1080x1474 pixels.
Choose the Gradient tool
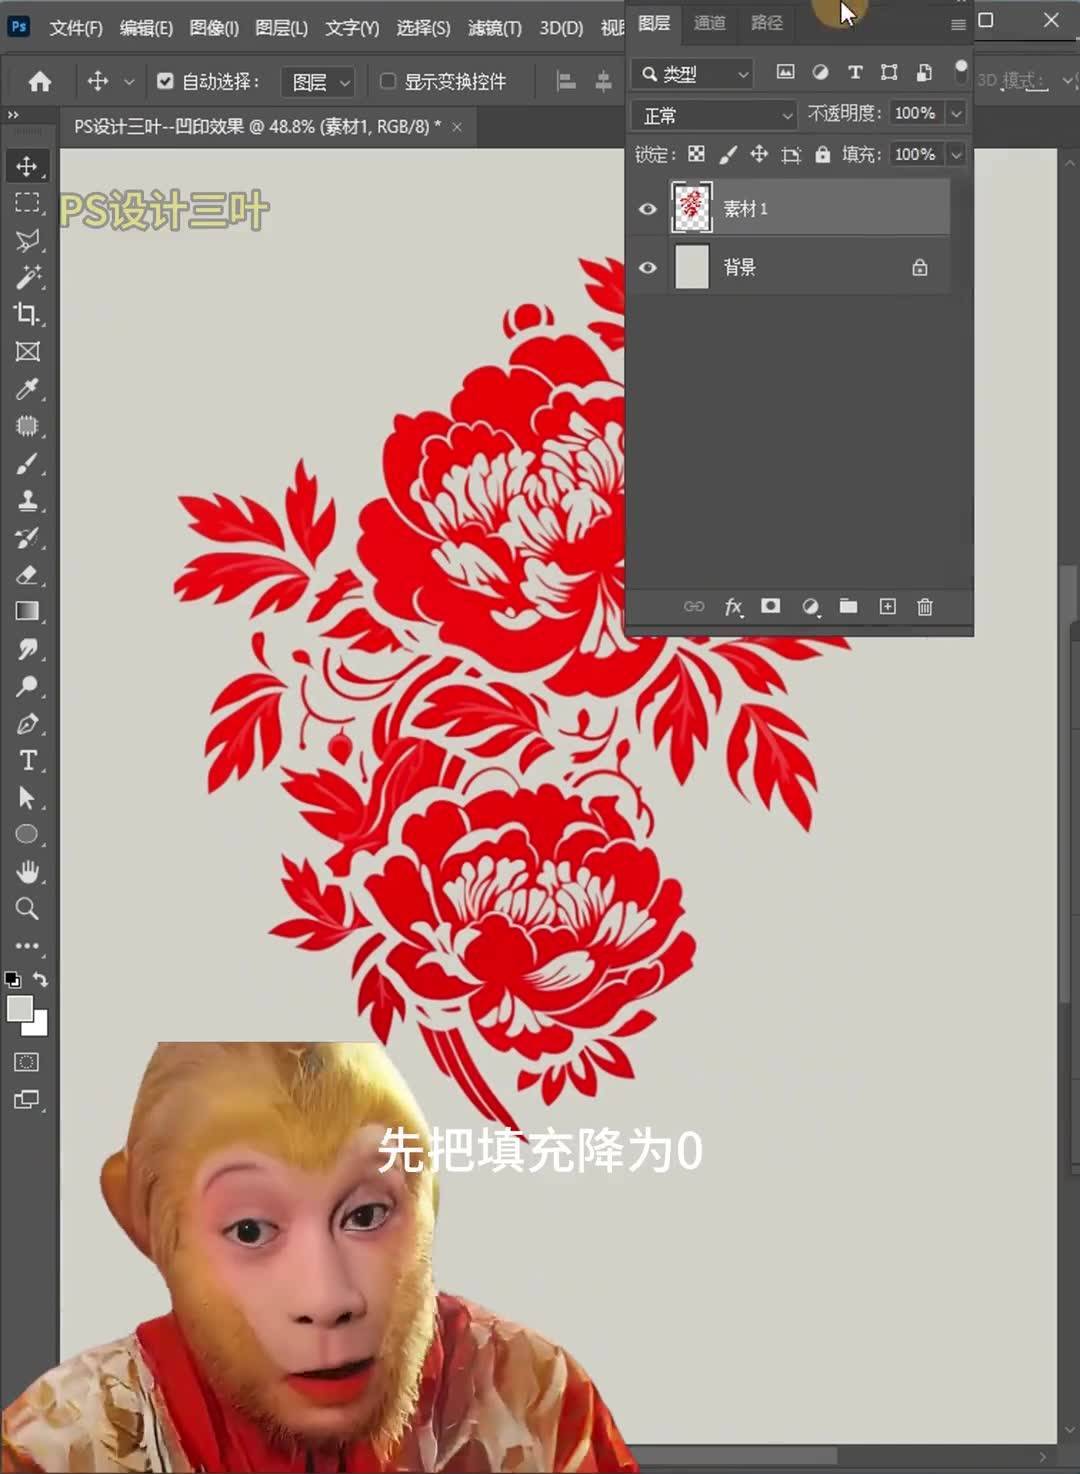[27, 611]
